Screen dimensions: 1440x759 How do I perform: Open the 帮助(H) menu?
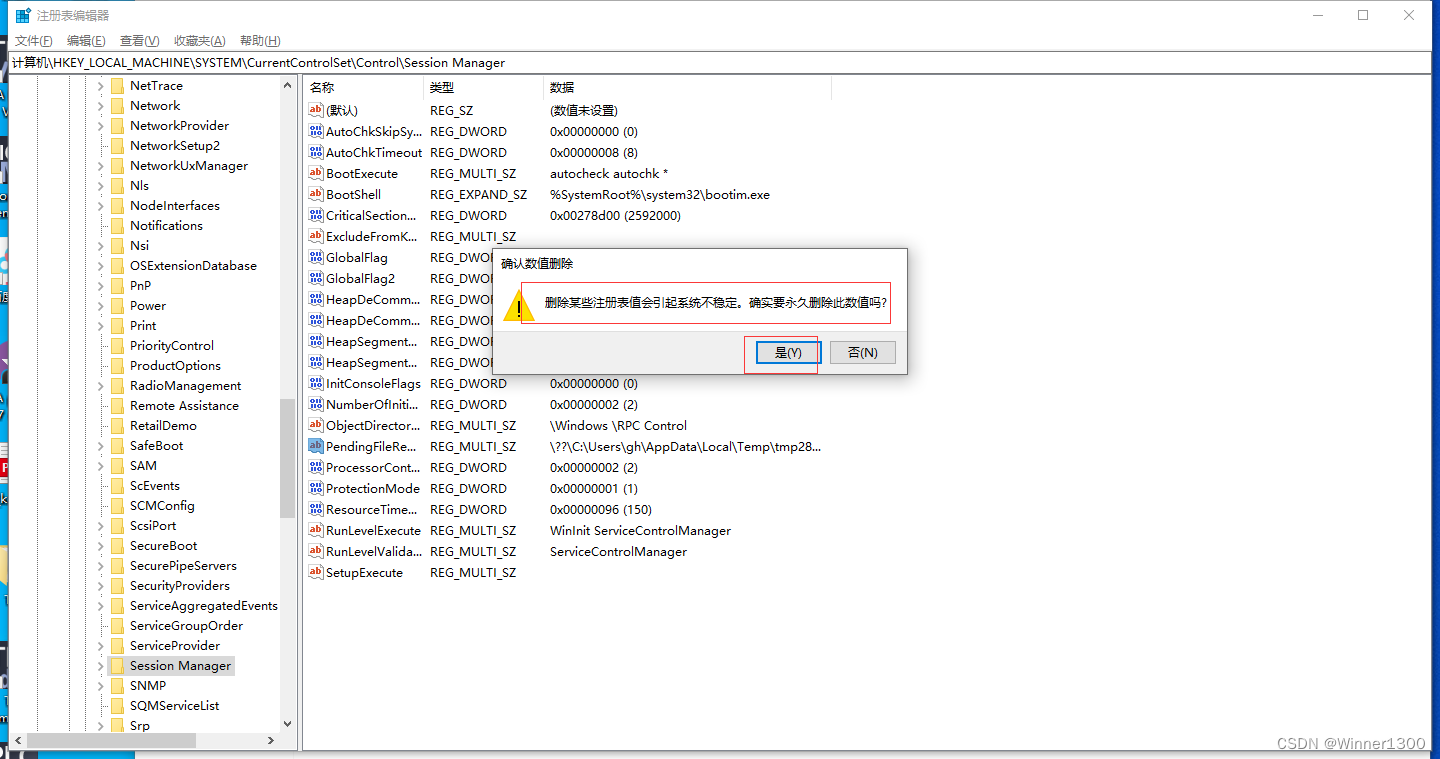(260, 41)
